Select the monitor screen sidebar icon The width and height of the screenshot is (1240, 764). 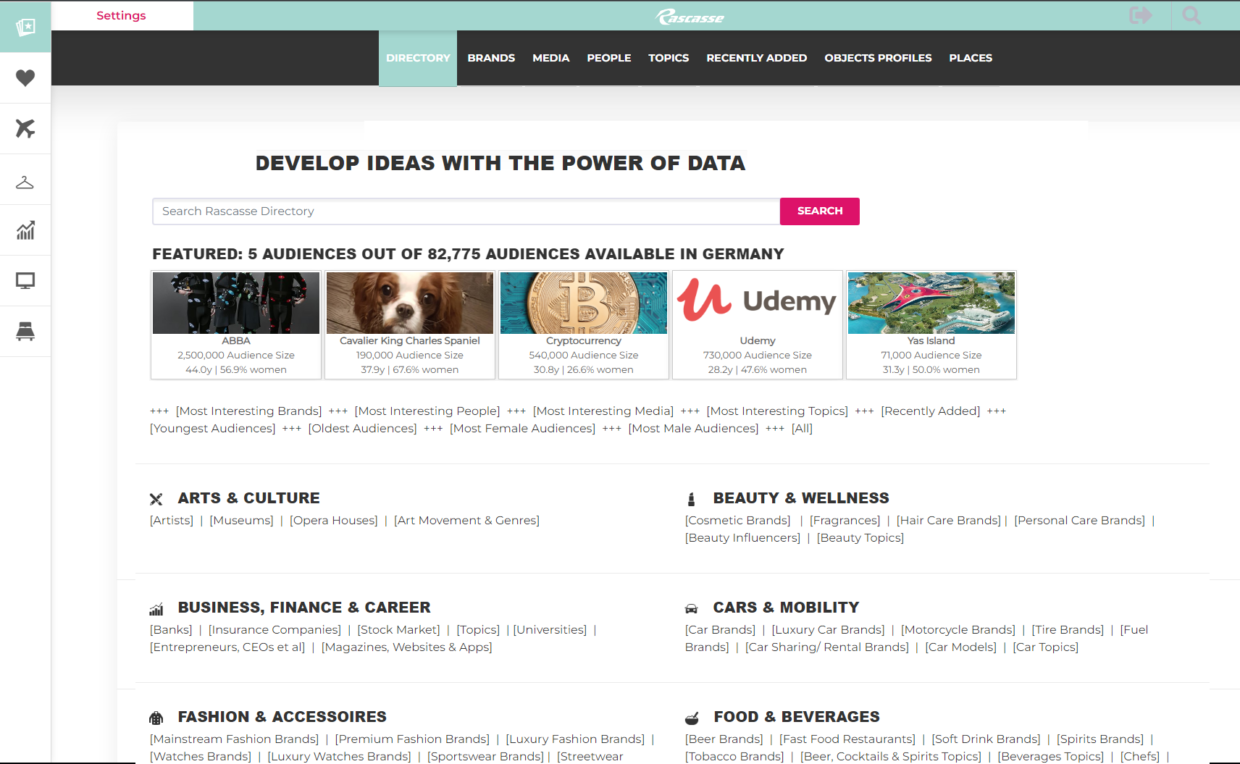pyautogui.click(x=25, y=281)
